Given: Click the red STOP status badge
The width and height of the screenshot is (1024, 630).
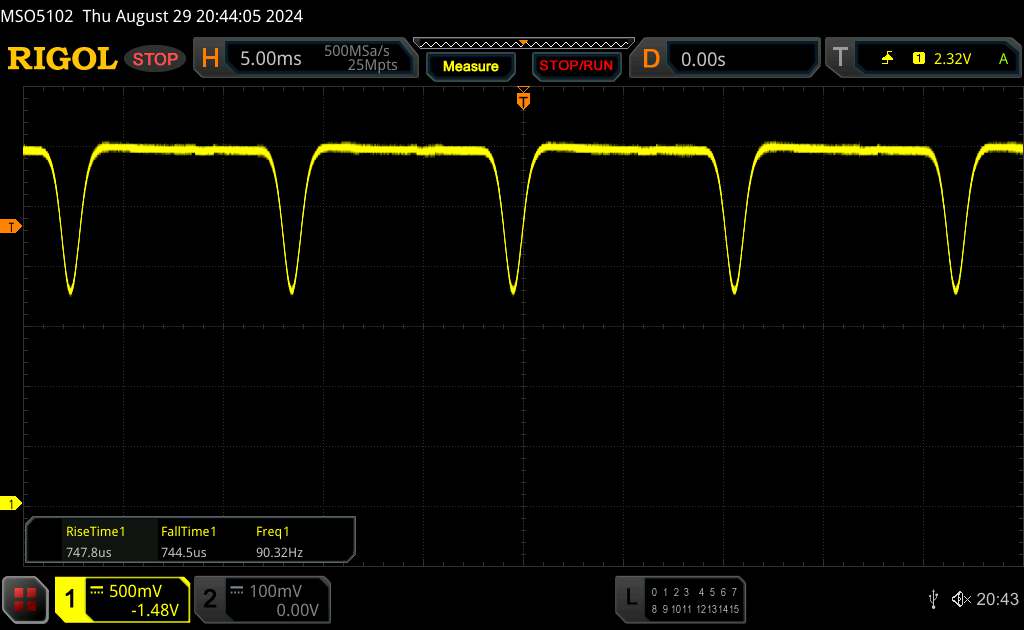Looking at the screenshot, I should 156,59.
